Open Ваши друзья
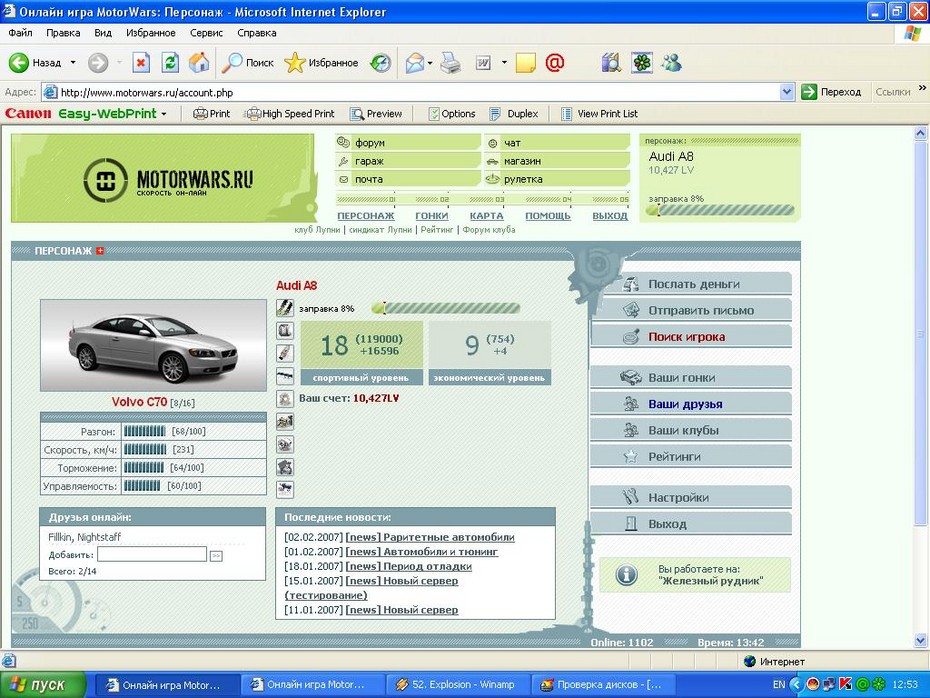 691,404
